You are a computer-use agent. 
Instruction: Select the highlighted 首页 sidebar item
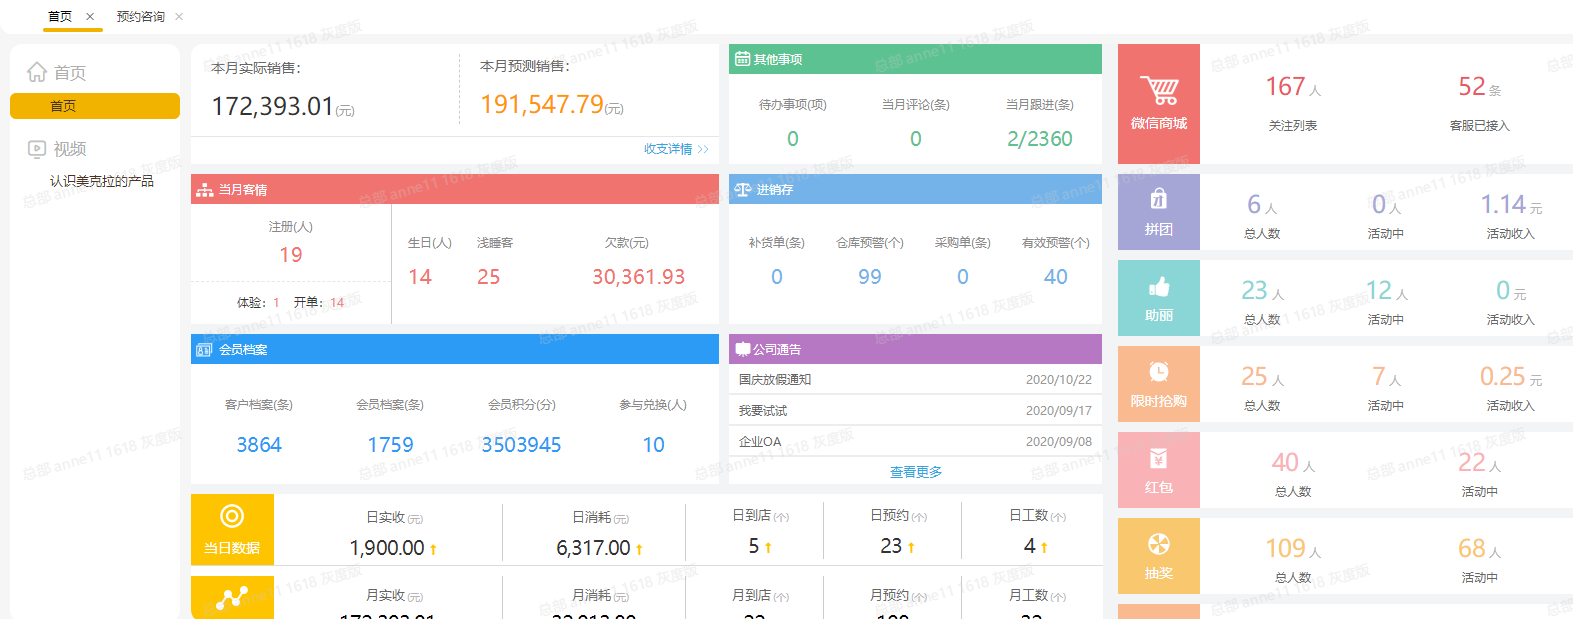(x=95, y=106)
